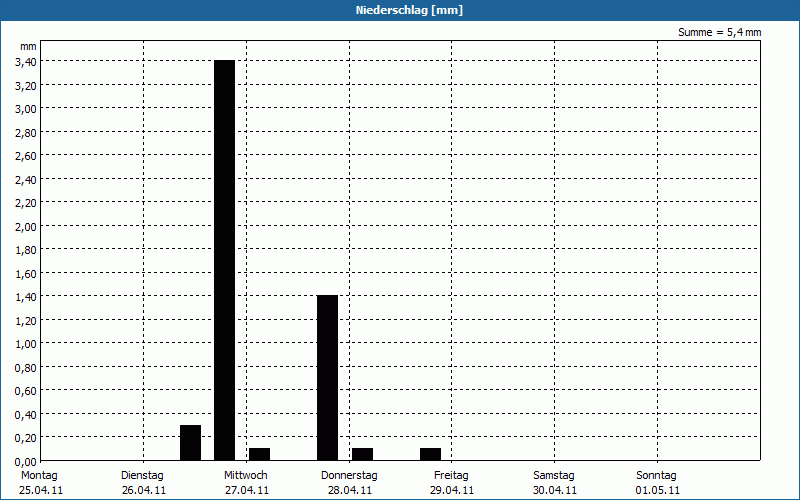The image size is (800, 500).
Task: Click the 1,20 y-axis value
Action: (26, 320)
